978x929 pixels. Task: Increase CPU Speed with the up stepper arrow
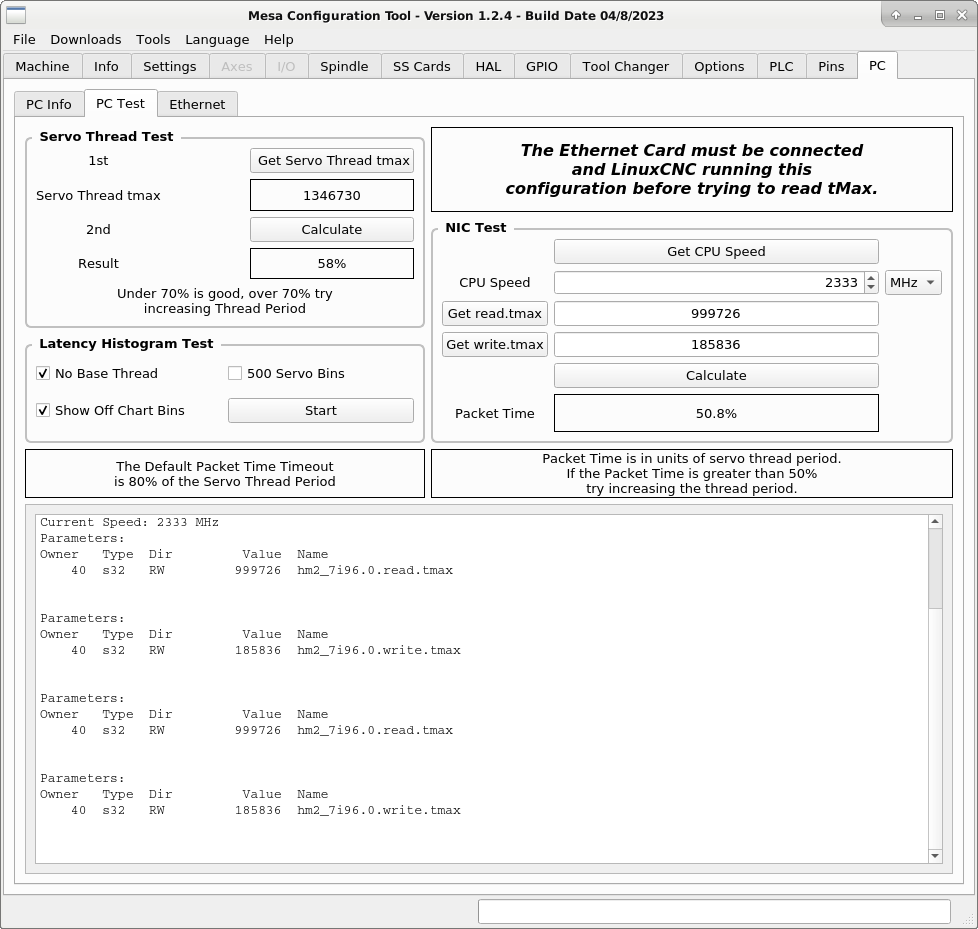point(871,278)
